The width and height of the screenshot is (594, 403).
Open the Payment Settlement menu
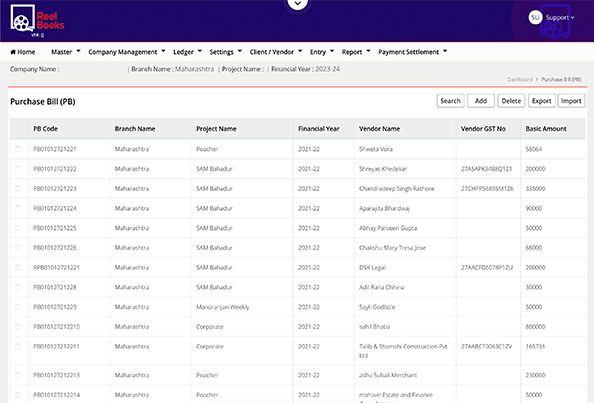tap(413, 52)
